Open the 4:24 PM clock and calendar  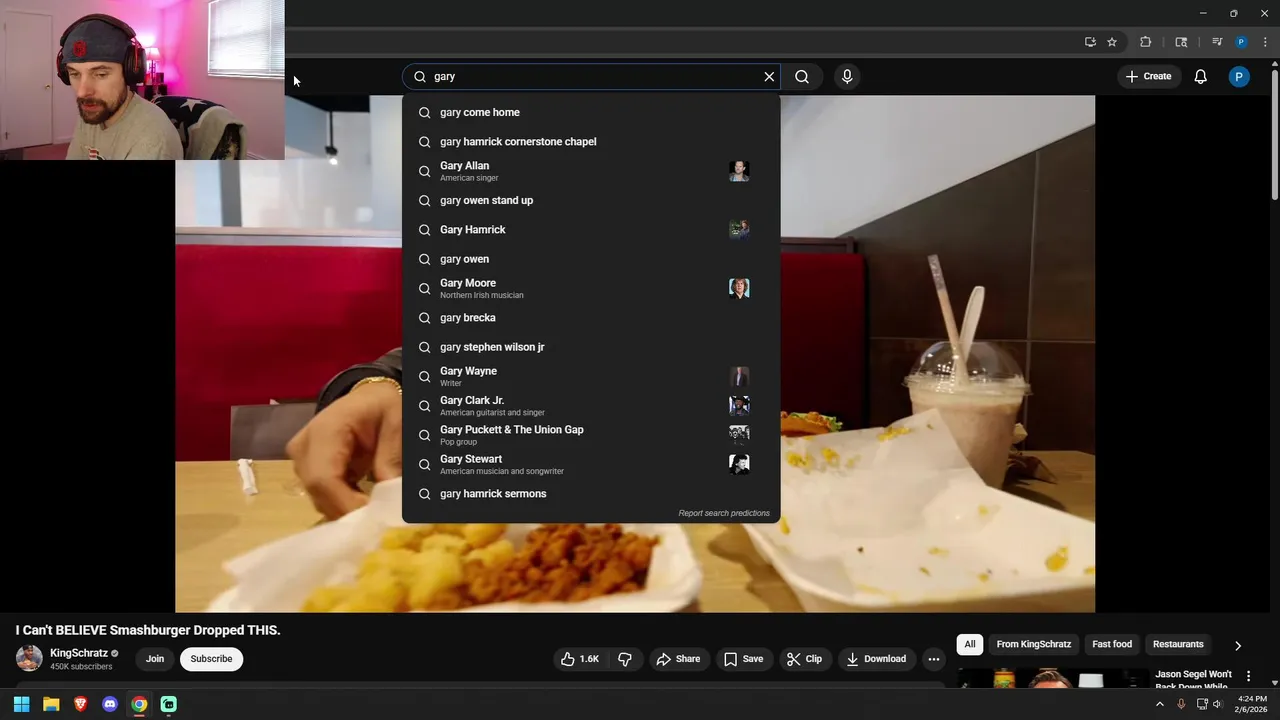tap(1252, 704)
